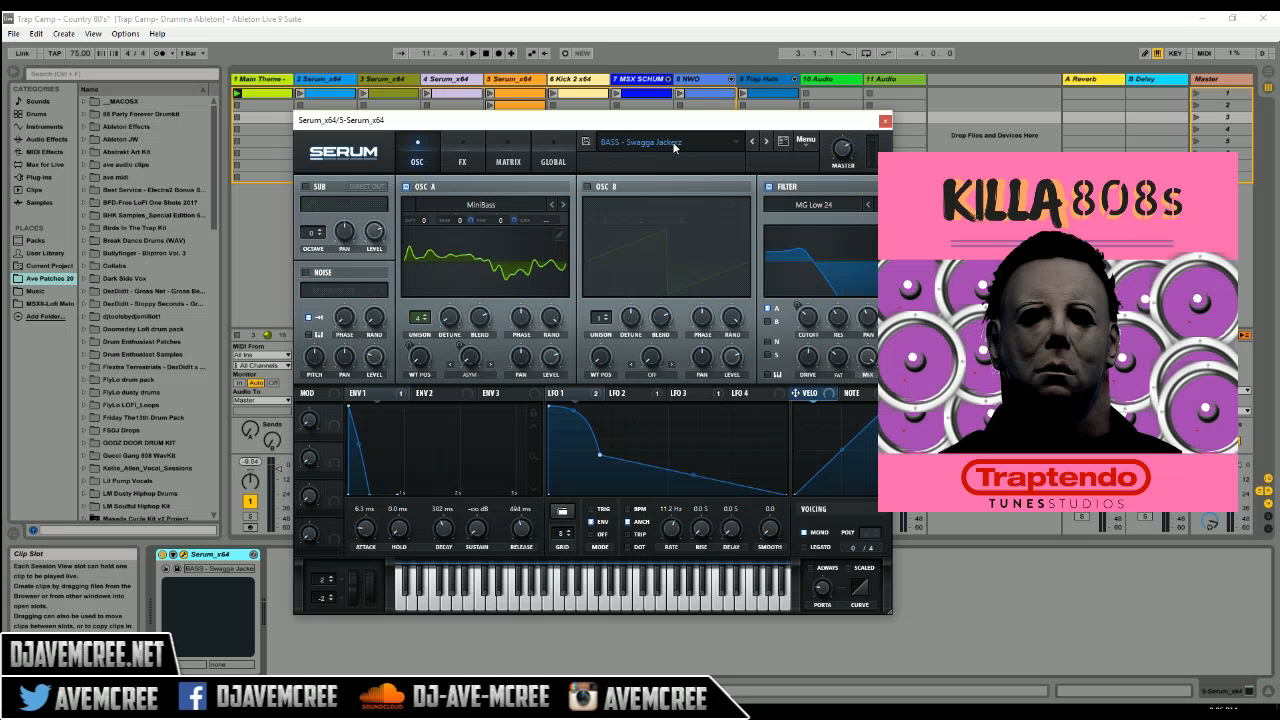Screen dimensions: 1280x720
Task: Click the Ableton stop transport button
Action: pyautogui.click(x=486, y=53)
